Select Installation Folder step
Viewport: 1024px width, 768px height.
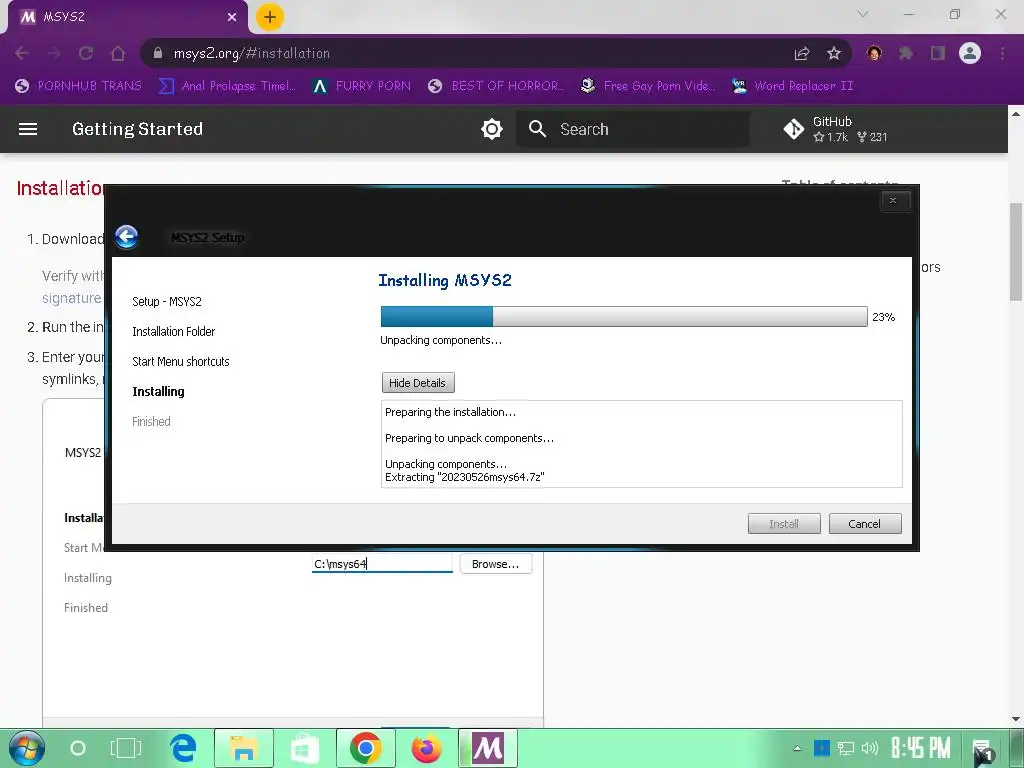point(174,332)
